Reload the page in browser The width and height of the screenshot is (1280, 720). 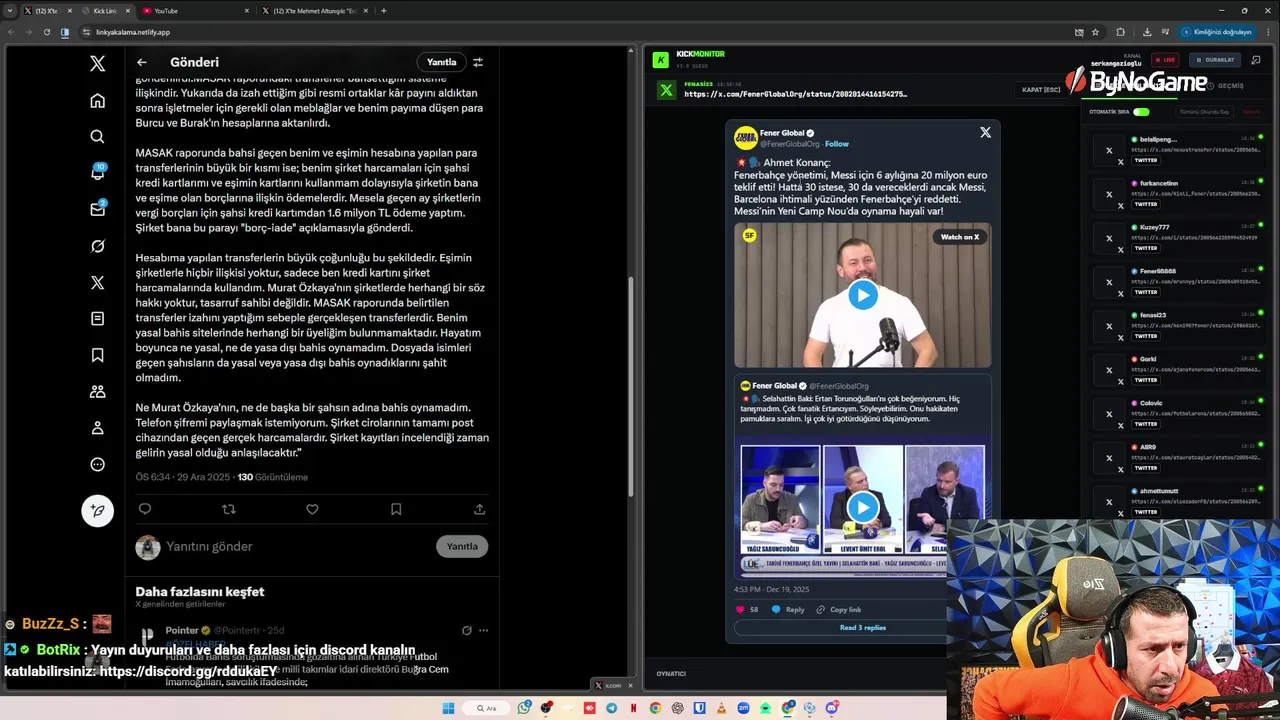(47, 32)
